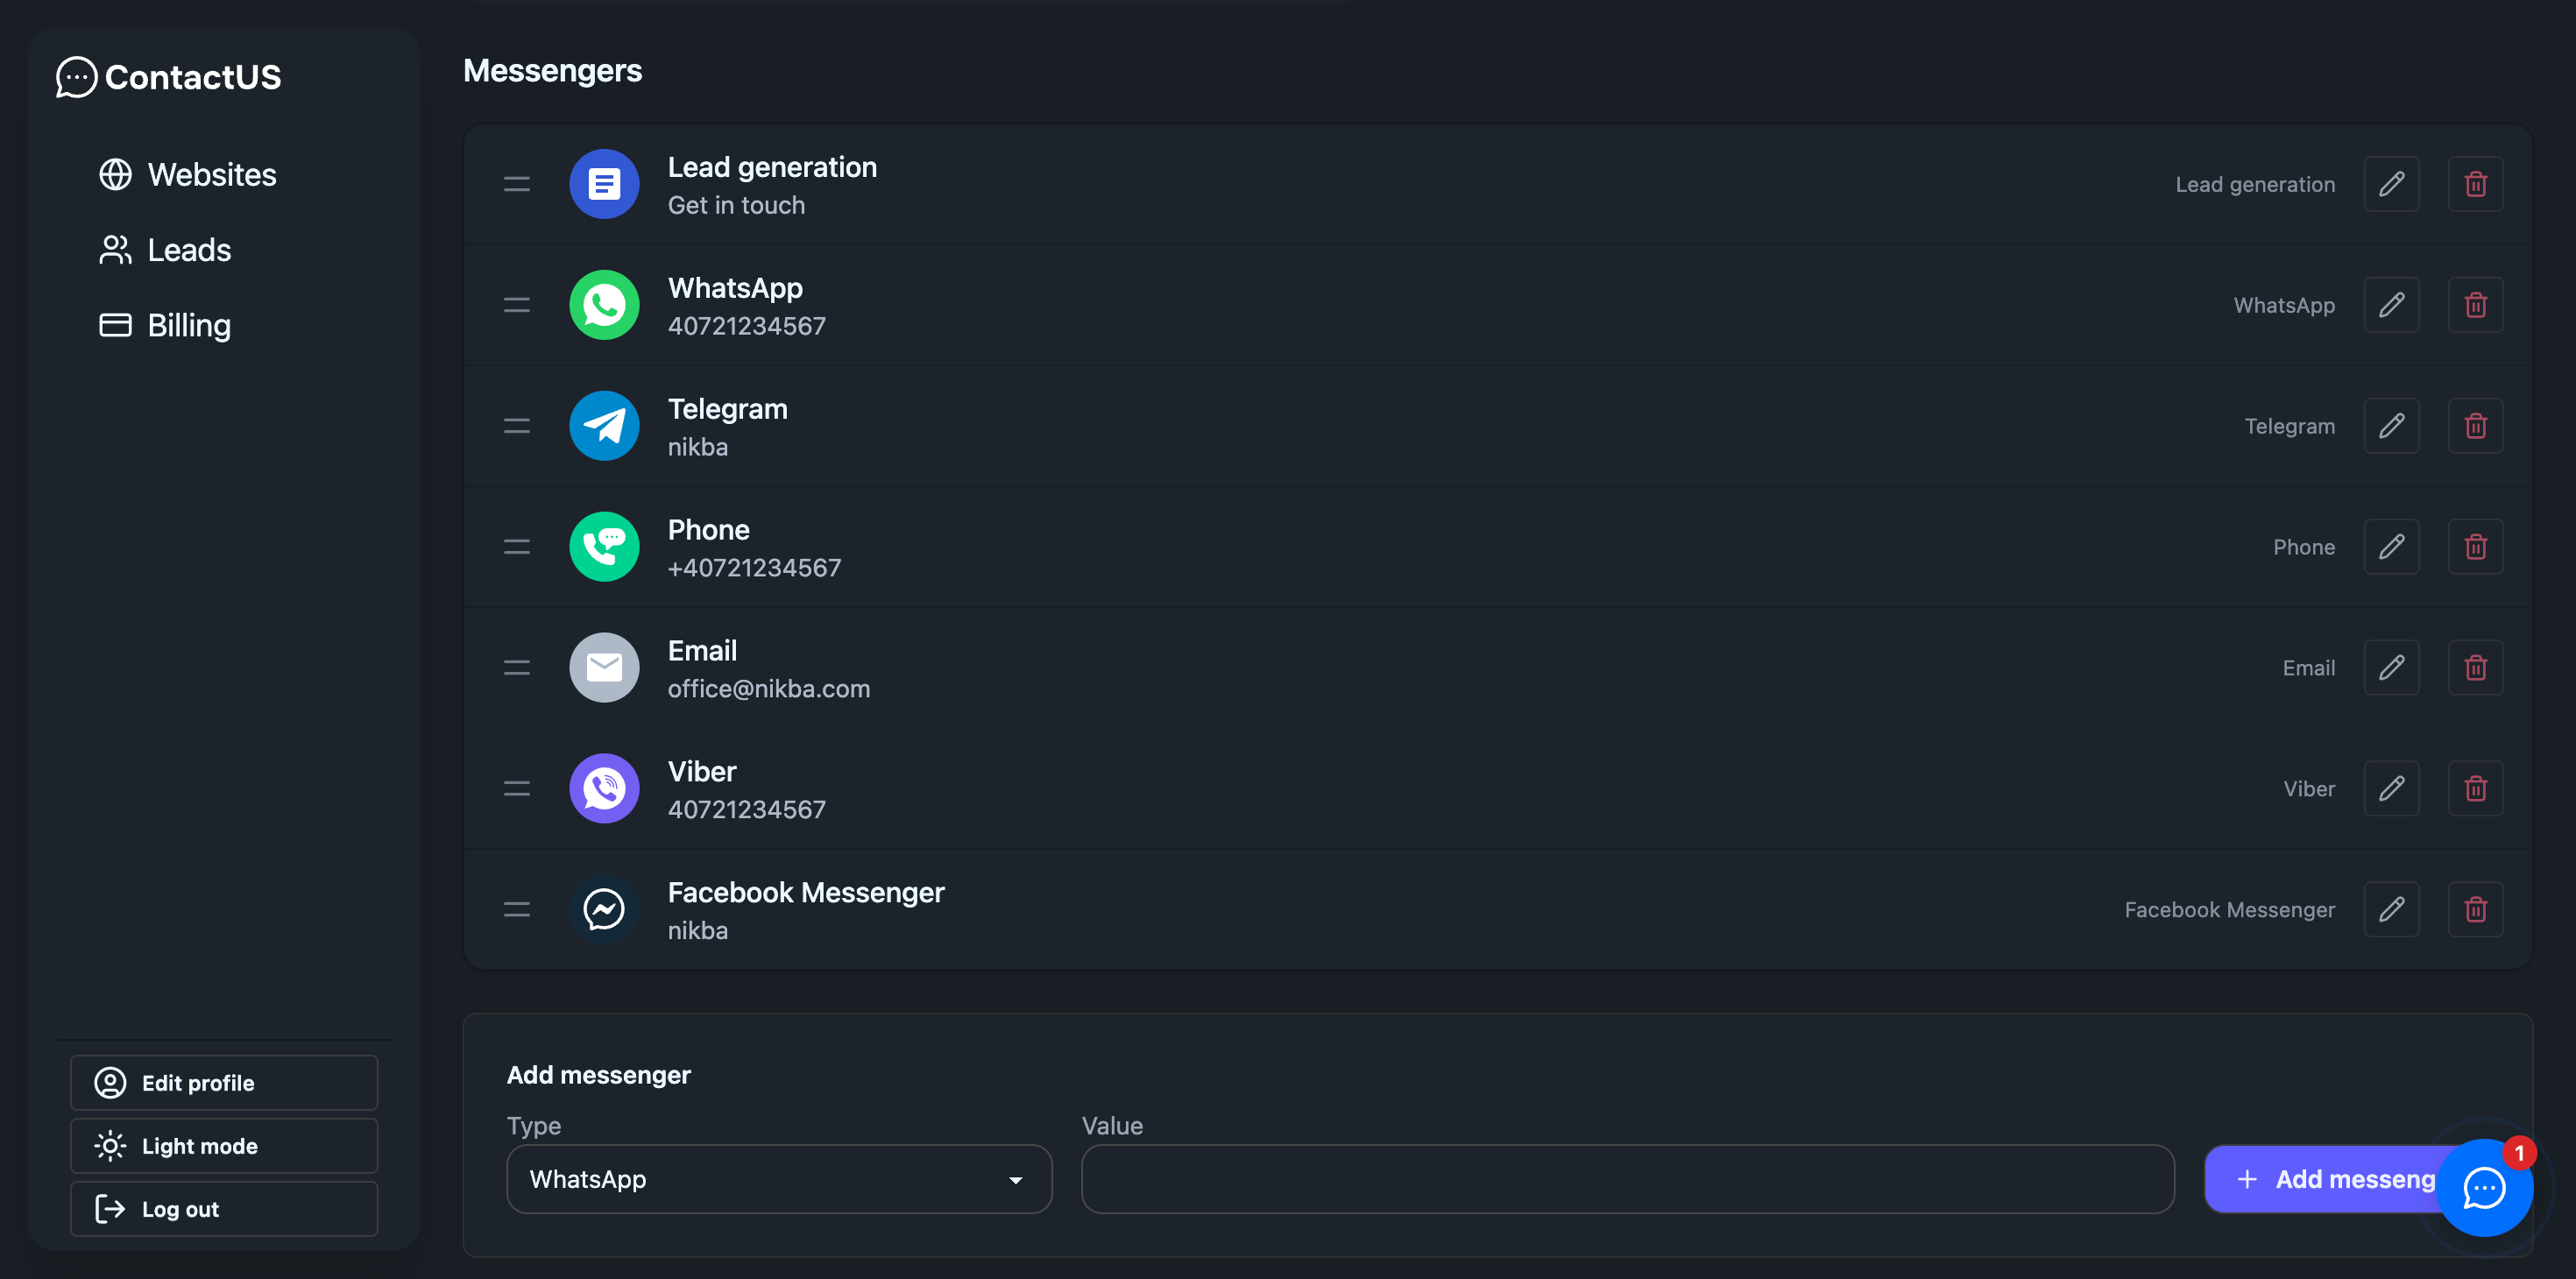The width and height of the screenshot is (2576, 1279).
Task: Click the Value input field
Action: click(x=1627, y=1179)
